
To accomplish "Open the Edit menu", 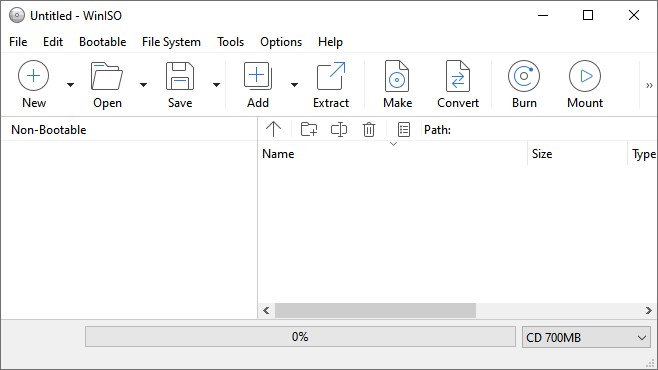I will 53,42.
